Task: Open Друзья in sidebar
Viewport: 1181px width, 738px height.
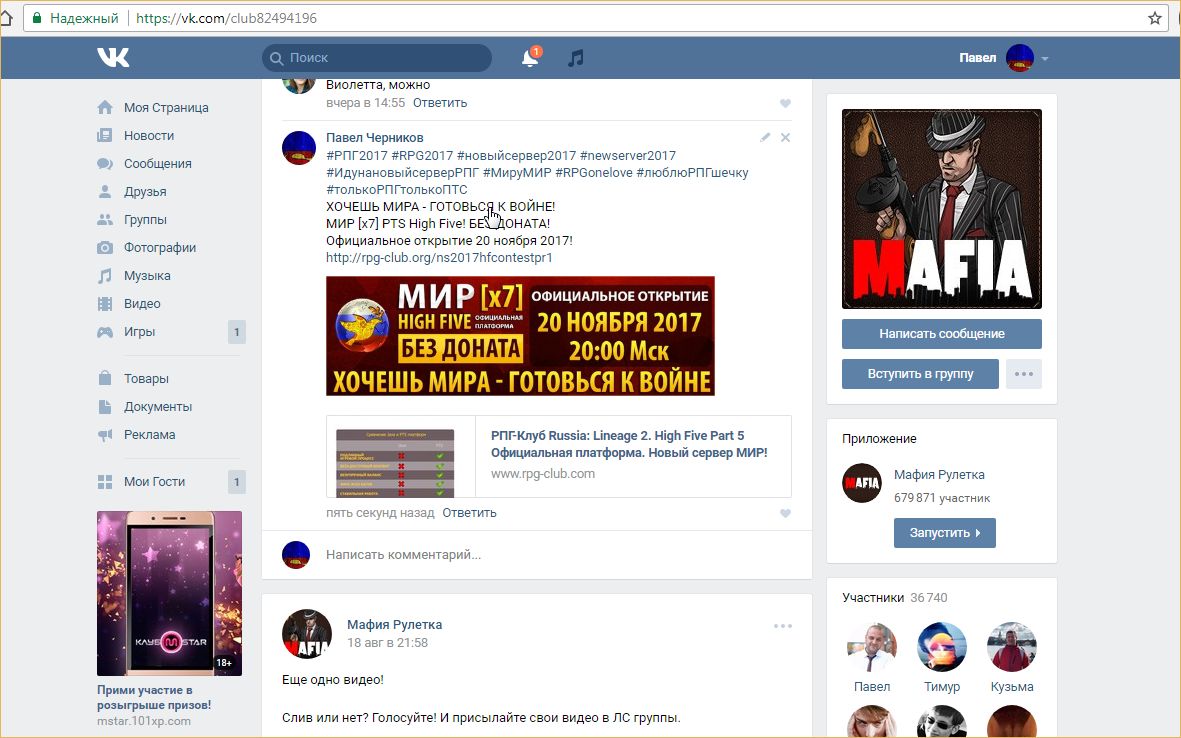Action: 145,191
